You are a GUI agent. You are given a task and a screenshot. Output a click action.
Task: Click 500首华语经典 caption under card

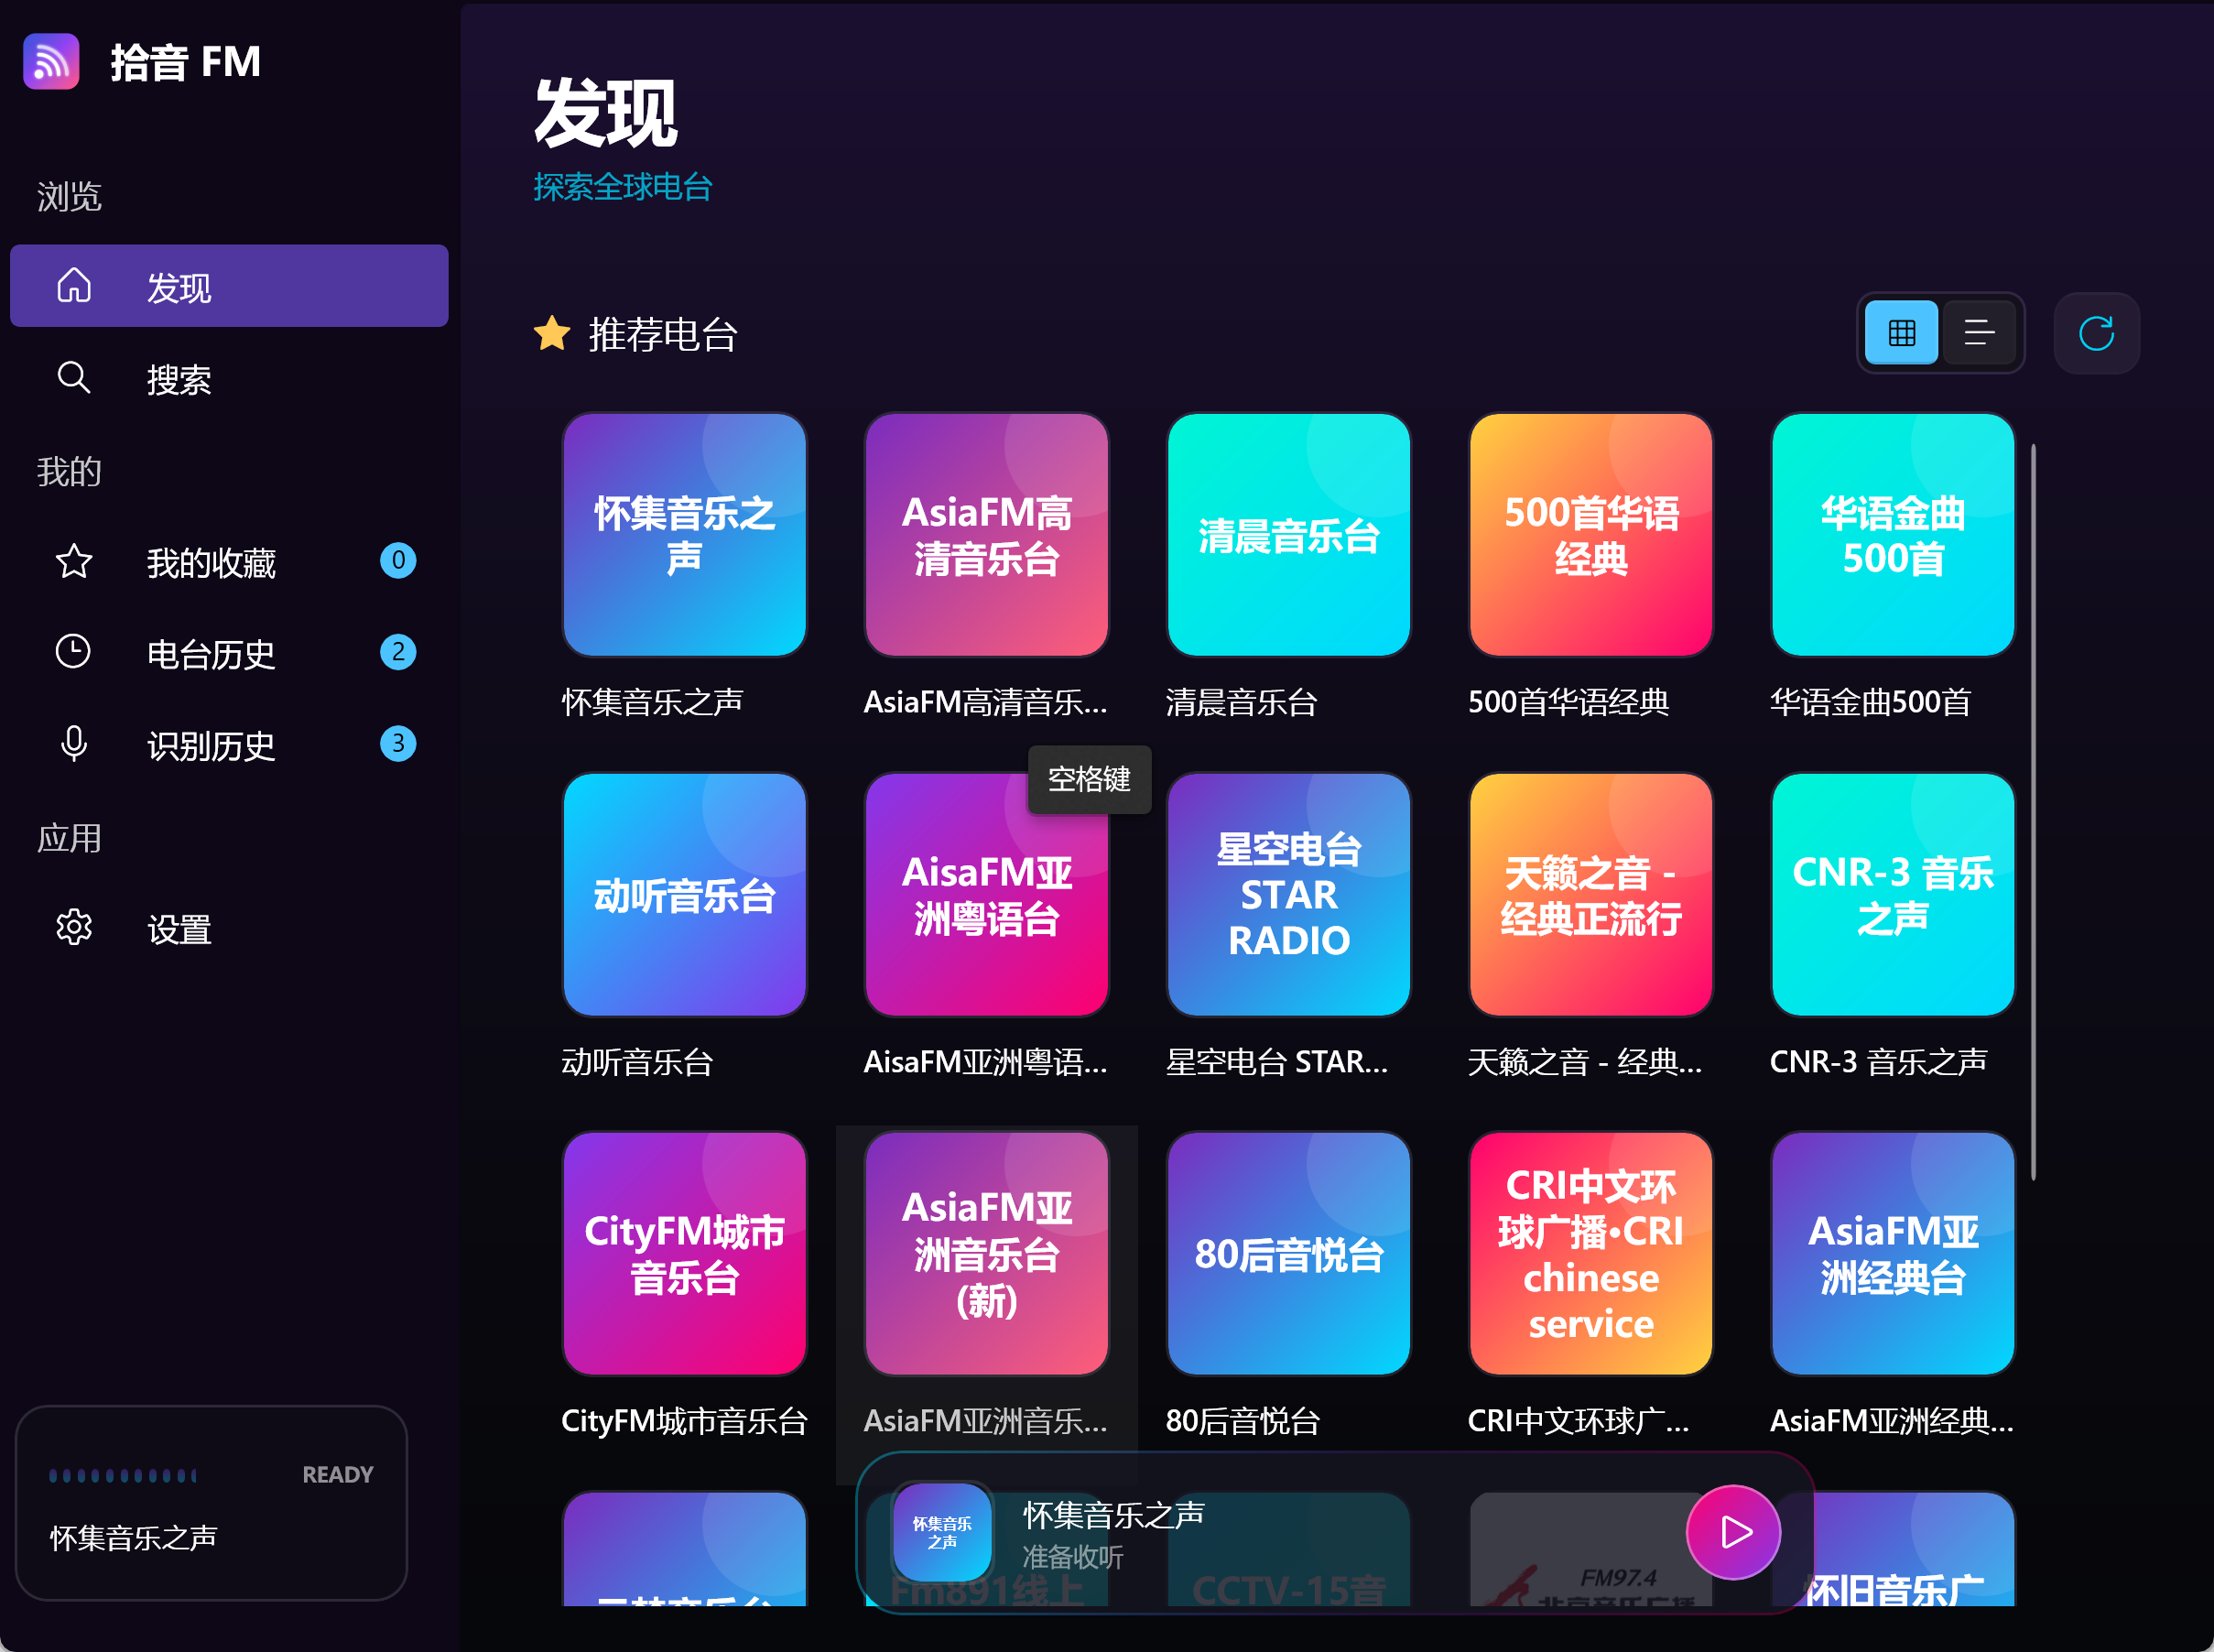pyautogui.click(x=1568, y=702)
